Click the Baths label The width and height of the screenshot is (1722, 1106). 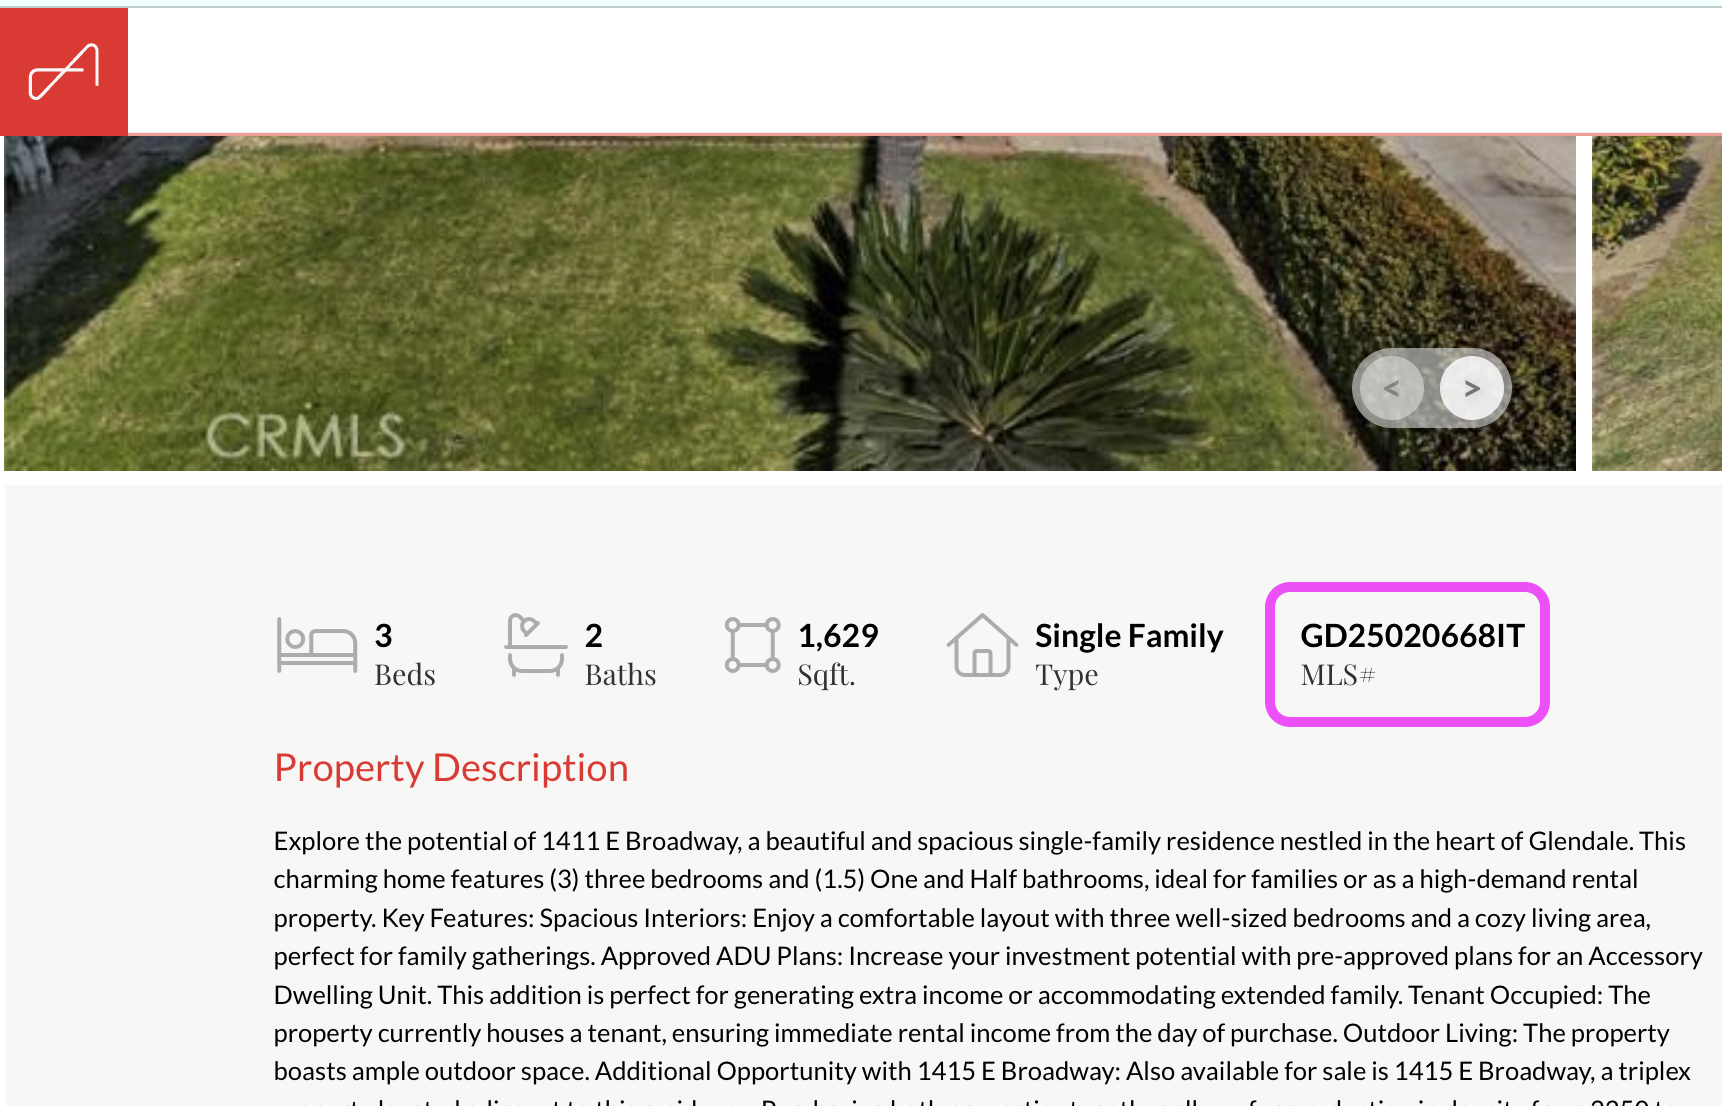(620, 676)
